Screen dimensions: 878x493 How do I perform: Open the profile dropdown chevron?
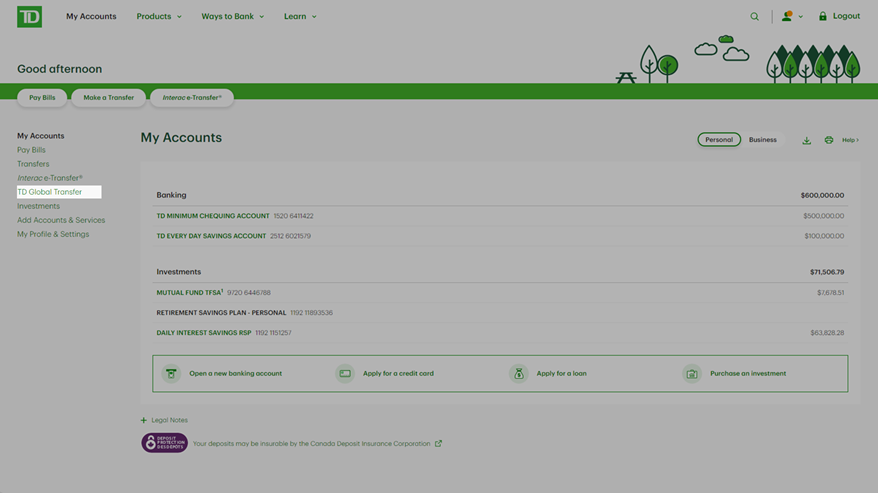click(801, 17)
